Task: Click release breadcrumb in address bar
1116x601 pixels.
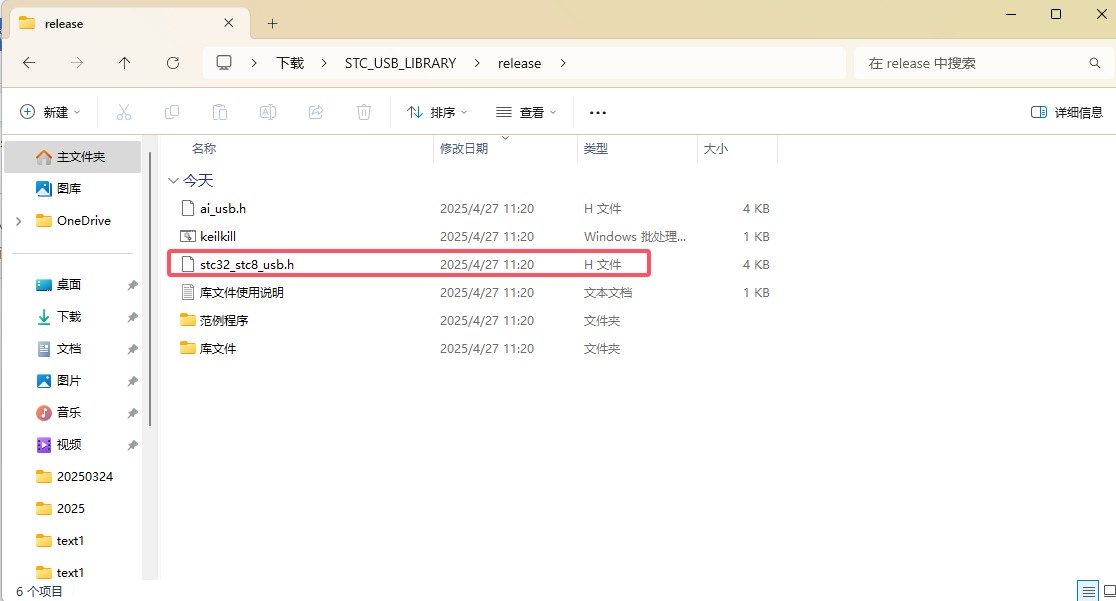Action: [520, 63]
